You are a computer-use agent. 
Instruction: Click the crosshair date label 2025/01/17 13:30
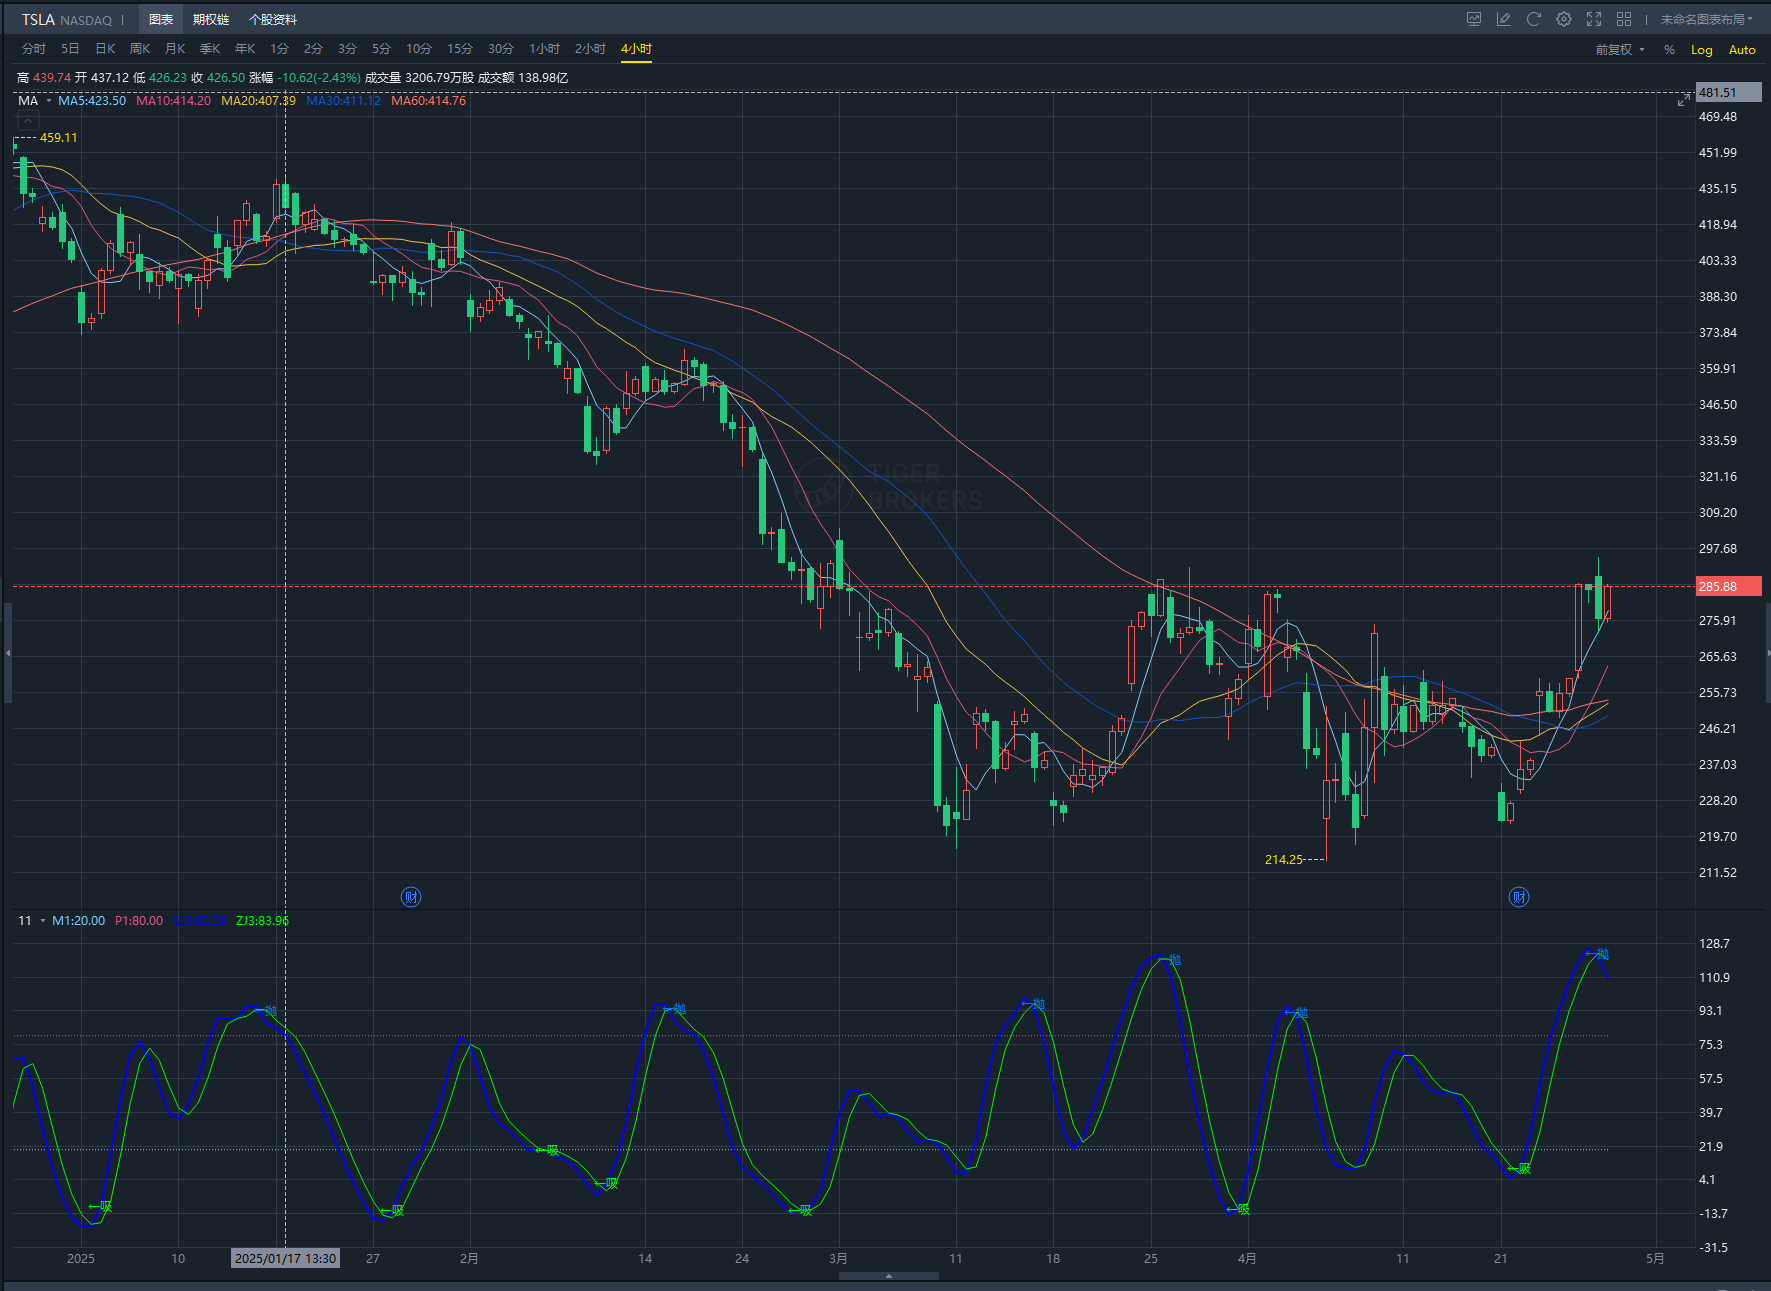[285, 1259]
